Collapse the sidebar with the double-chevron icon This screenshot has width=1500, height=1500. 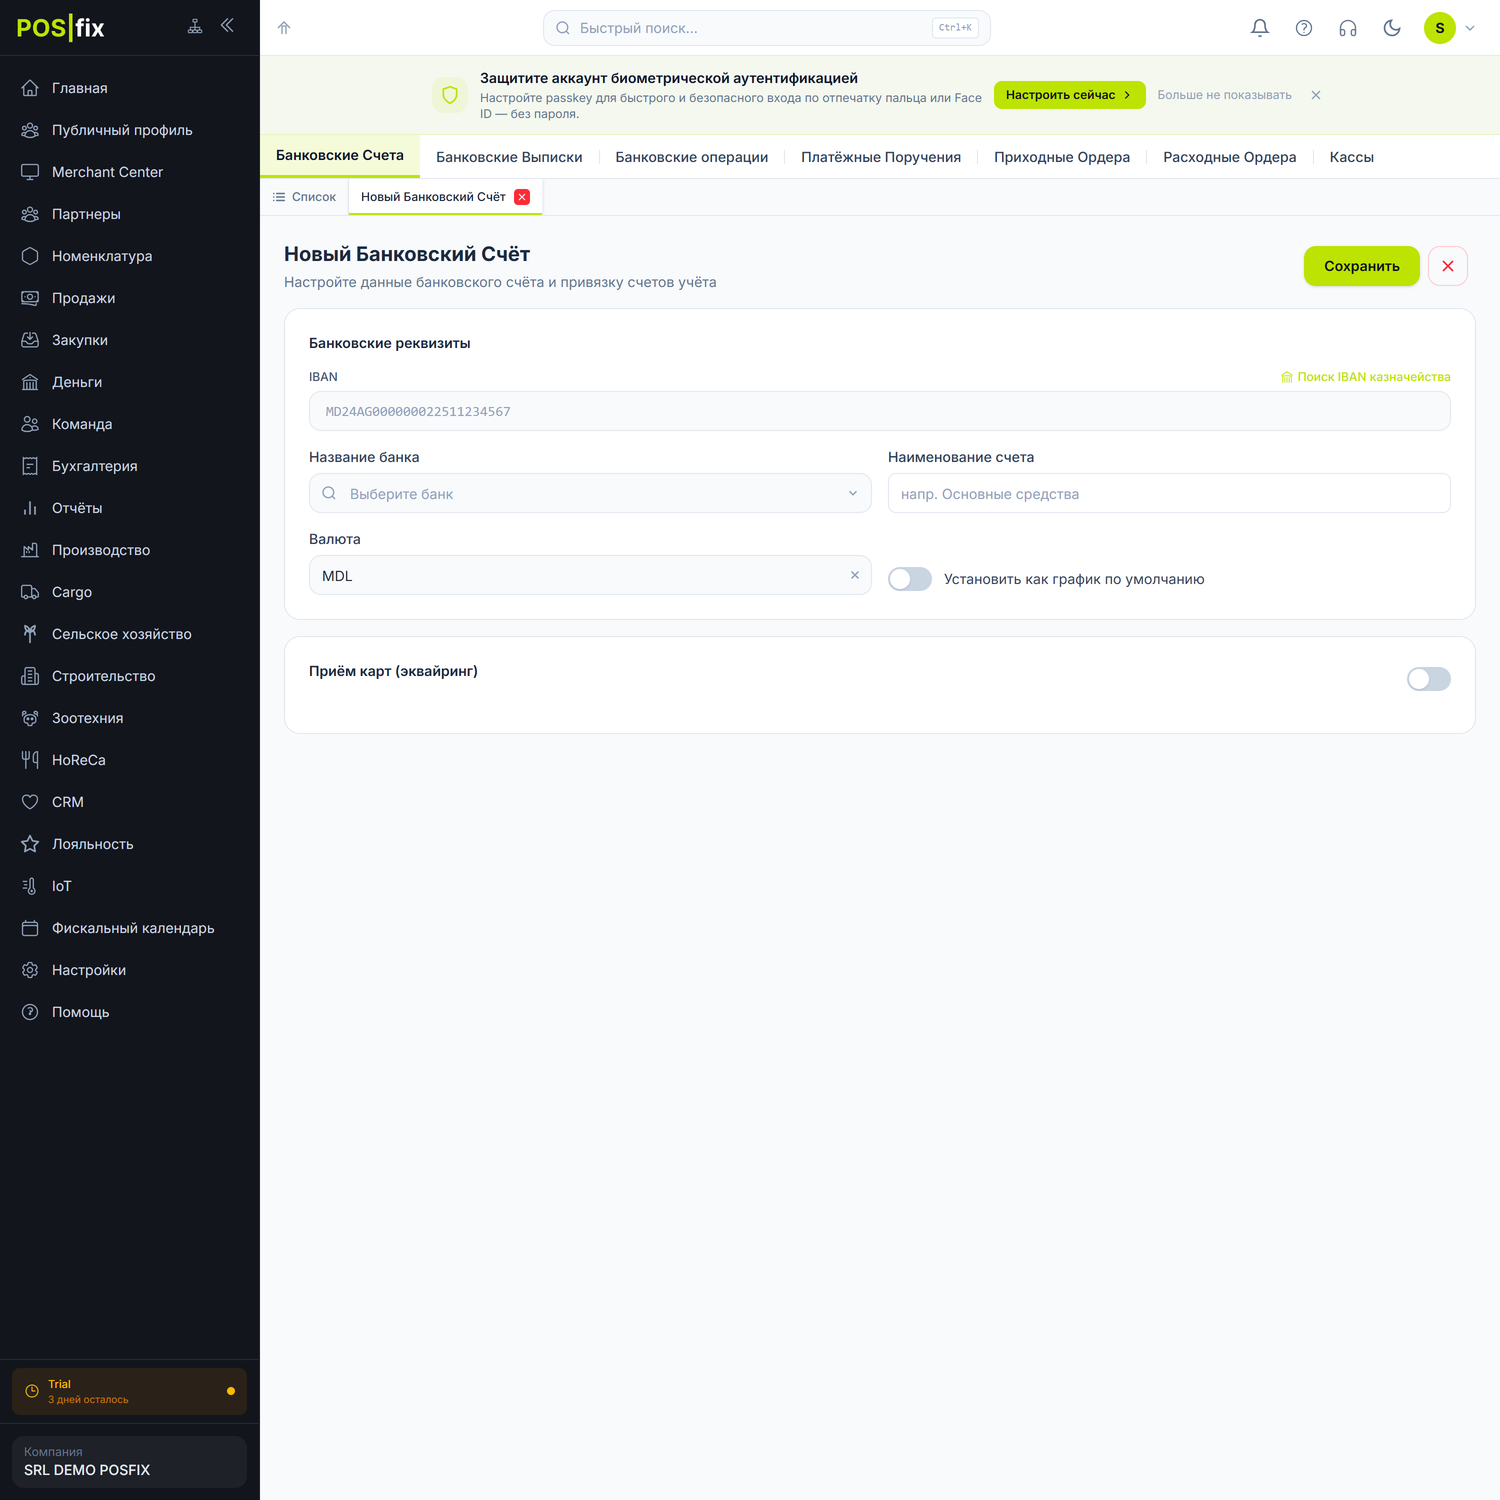tap(227, 26)
